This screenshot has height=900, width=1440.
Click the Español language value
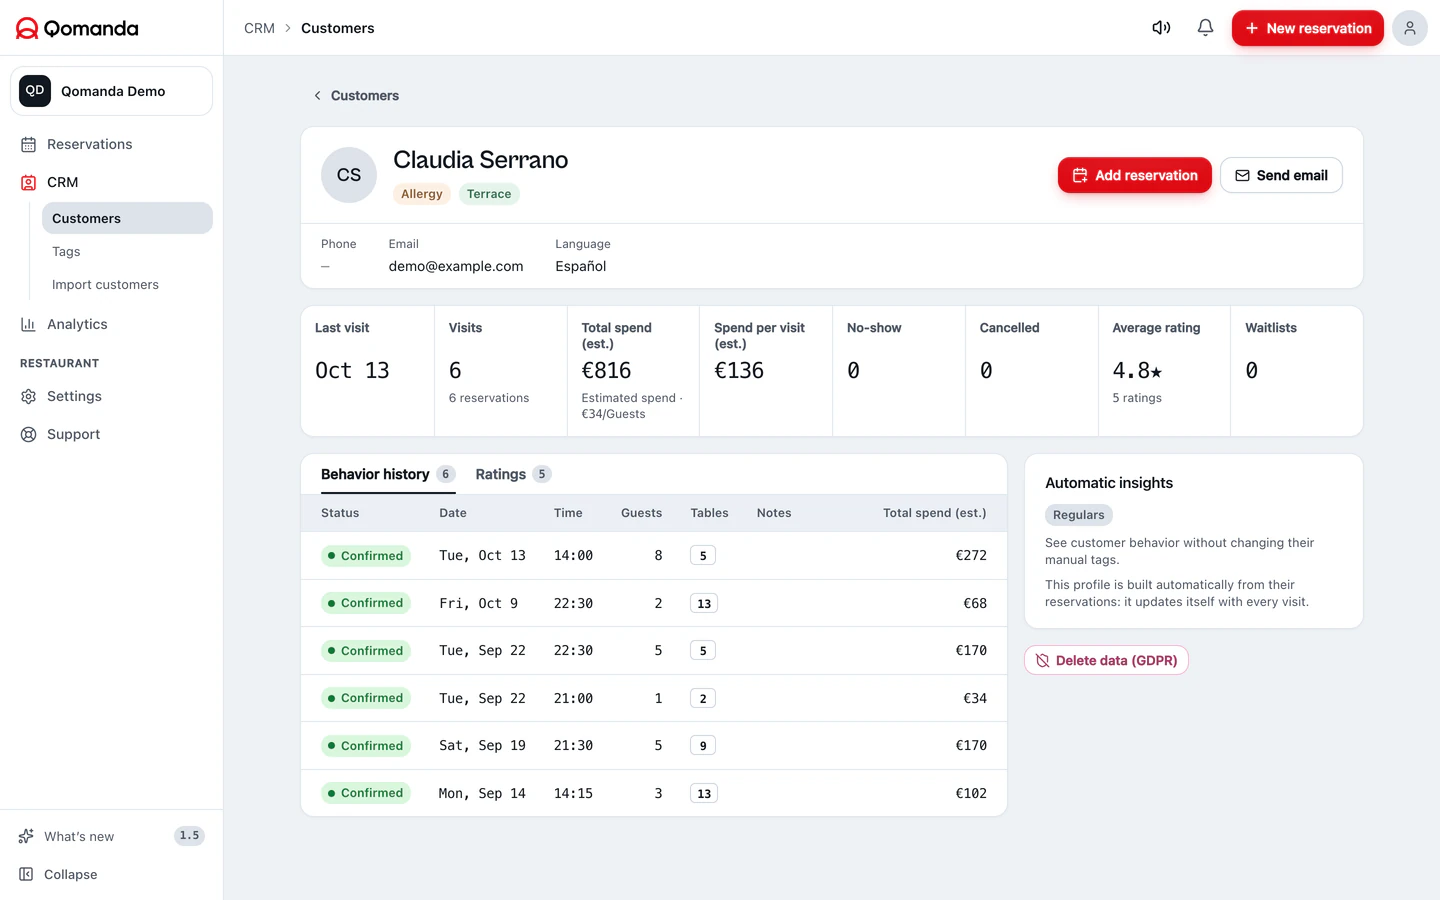pyautogui.click(x=581, y=266)
